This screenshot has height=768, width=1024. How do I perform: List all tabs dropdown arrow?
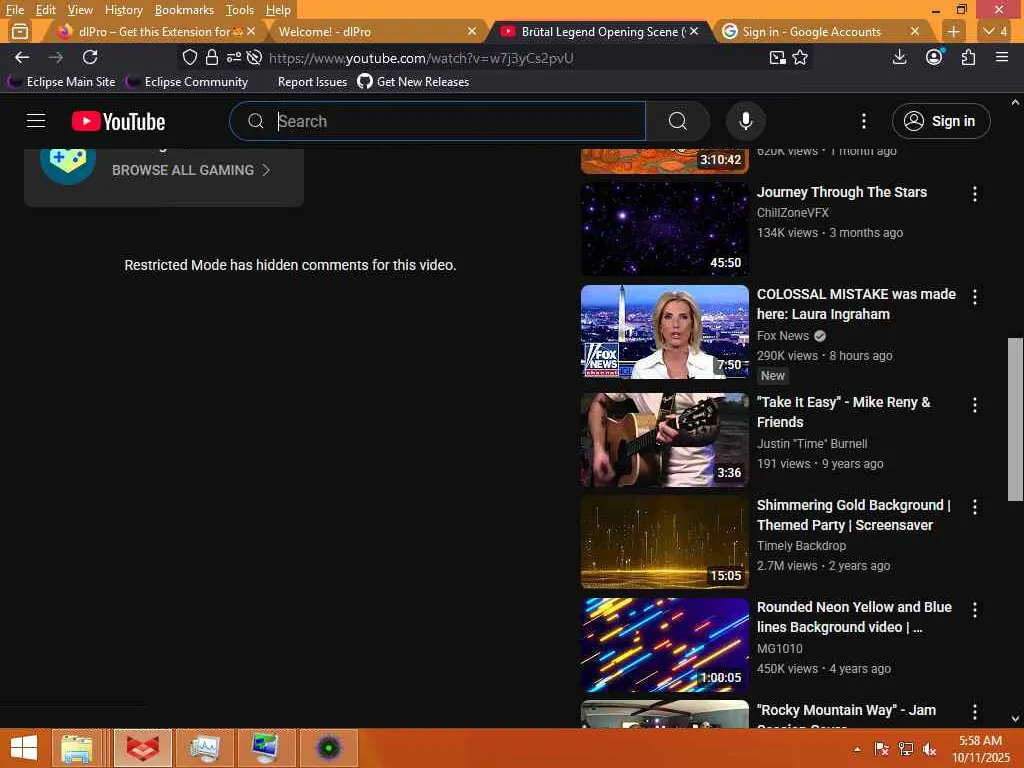pos(996,31)
